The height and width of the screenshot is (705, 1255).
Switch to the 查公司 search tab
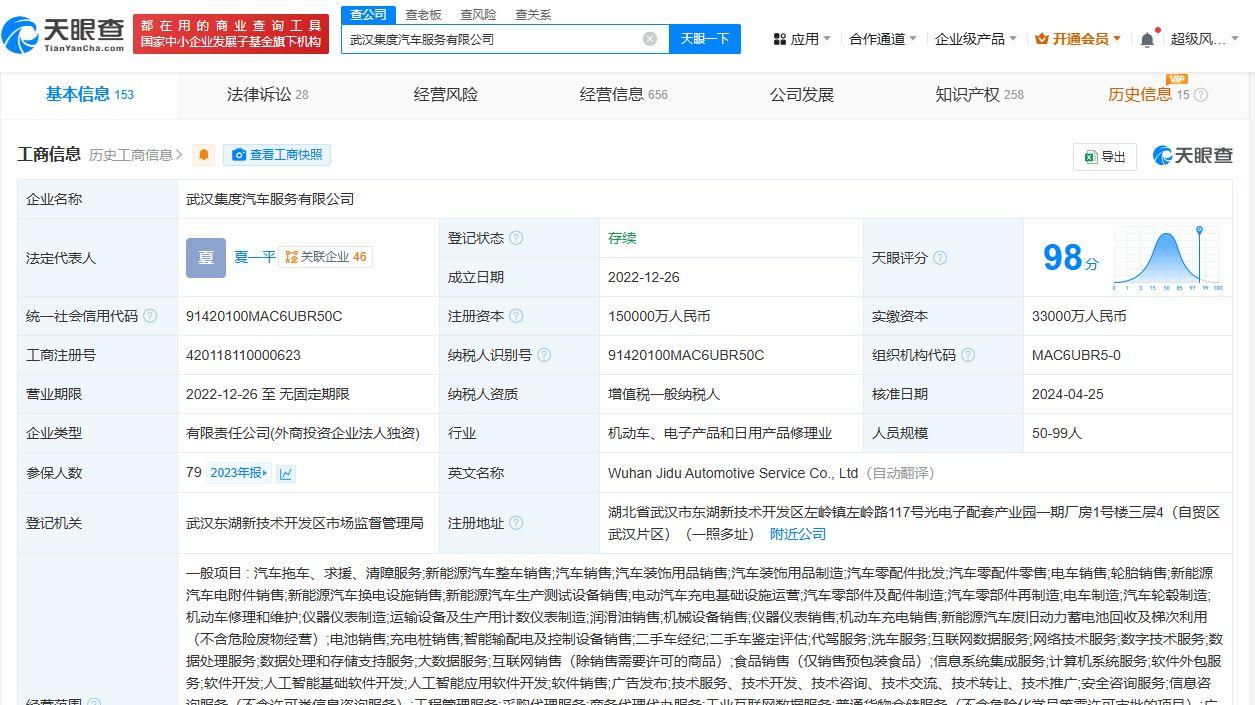[369, 14]
